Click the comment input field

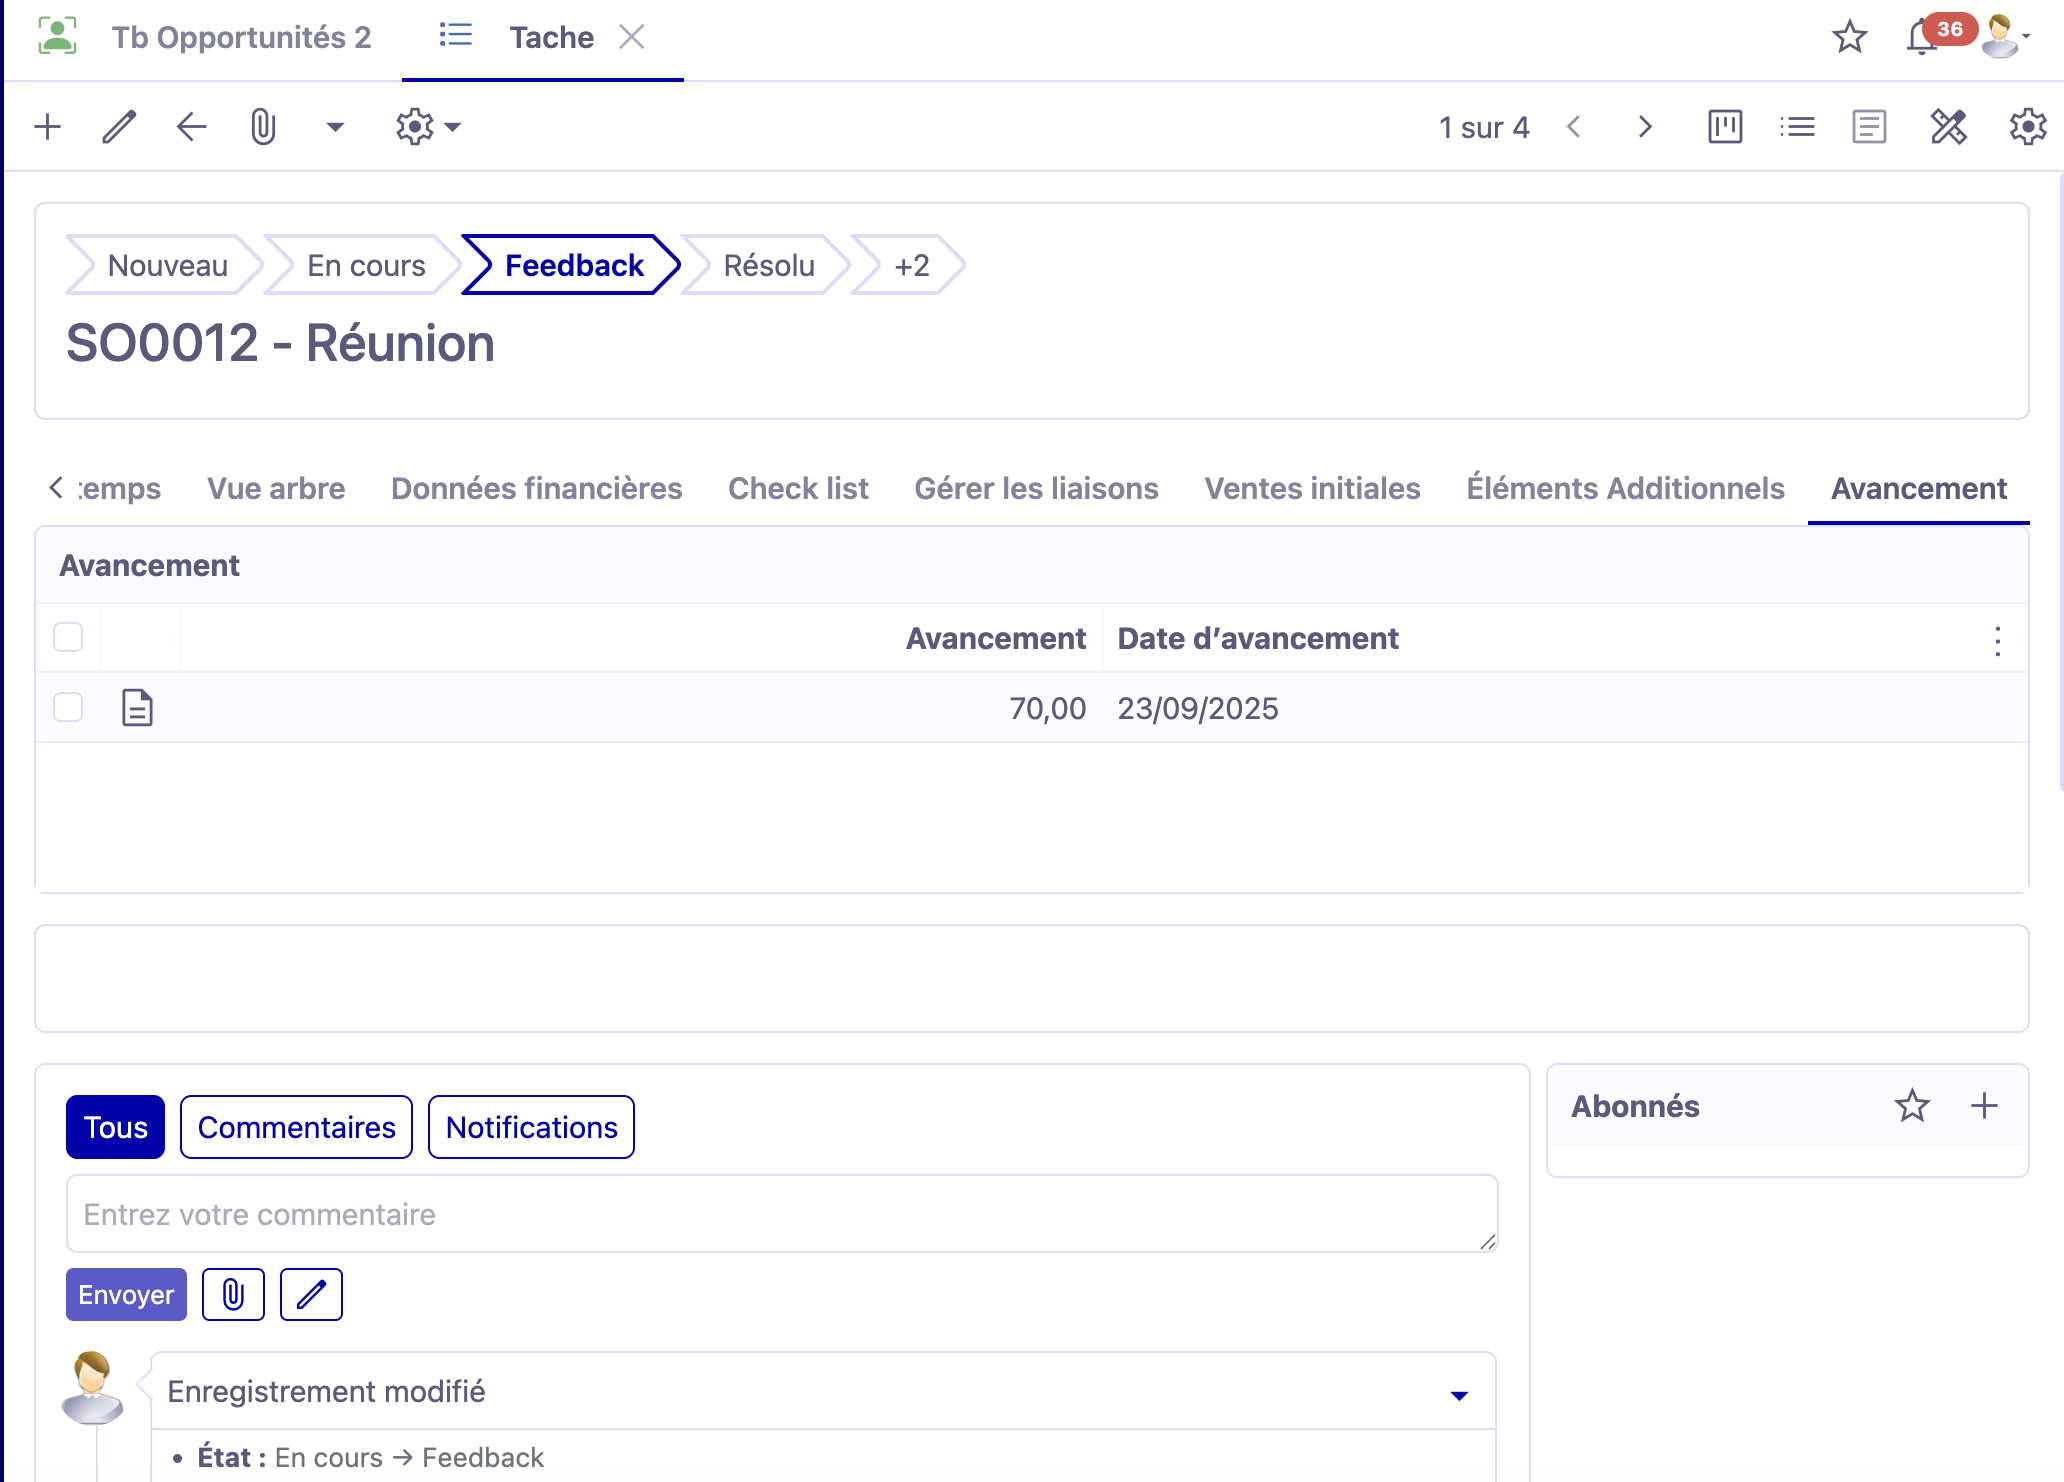click(x=780, y=1214)
